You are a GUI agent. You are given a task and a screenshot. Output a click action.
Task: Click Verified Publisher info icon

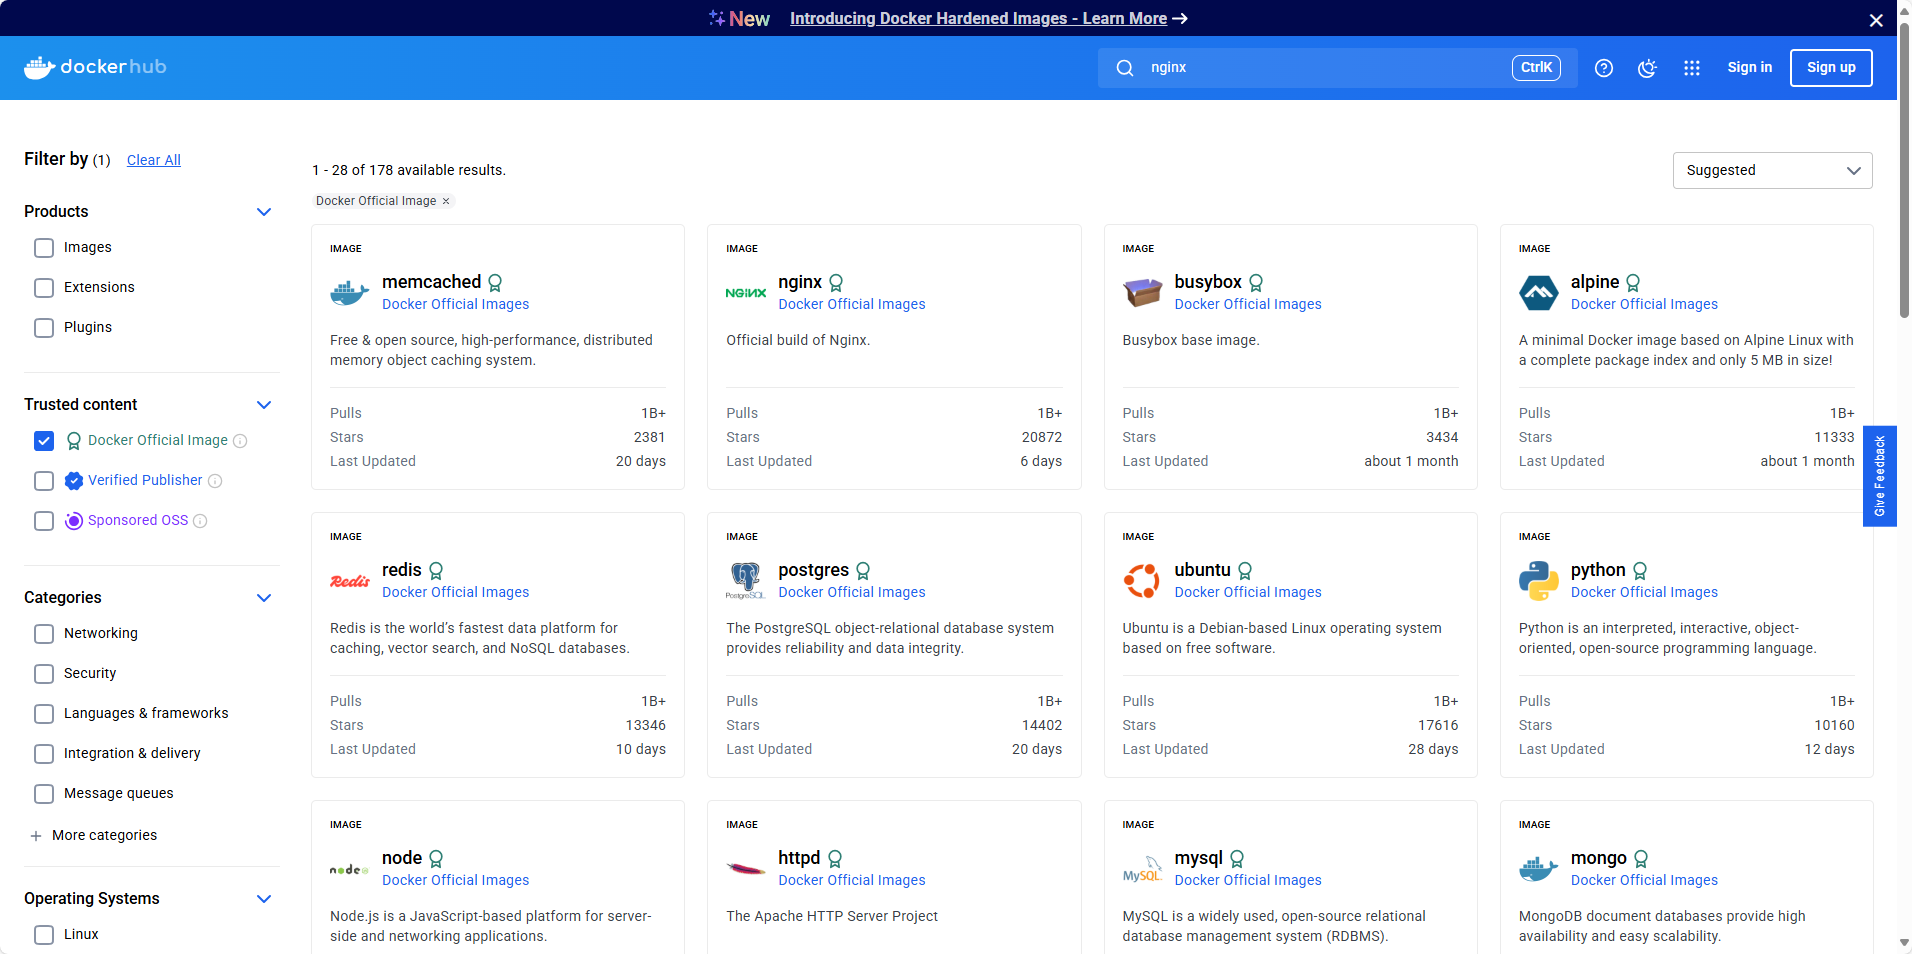(215, 481)
